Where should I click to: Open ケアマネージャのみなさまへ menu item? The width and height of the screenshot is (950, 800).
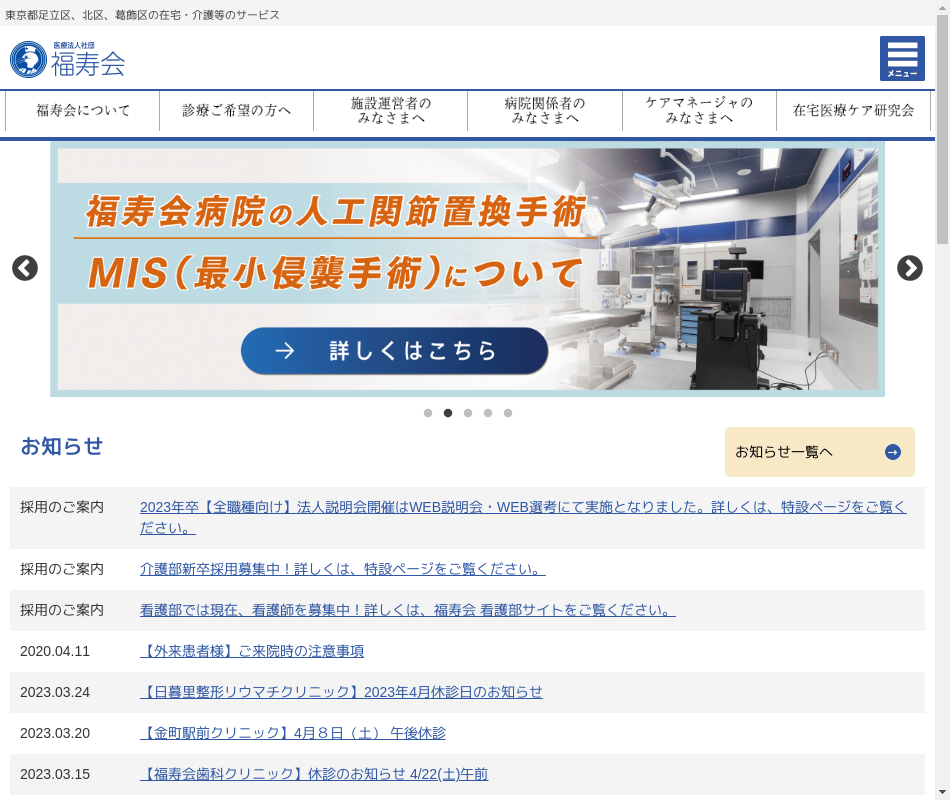(x=699, y=110)
